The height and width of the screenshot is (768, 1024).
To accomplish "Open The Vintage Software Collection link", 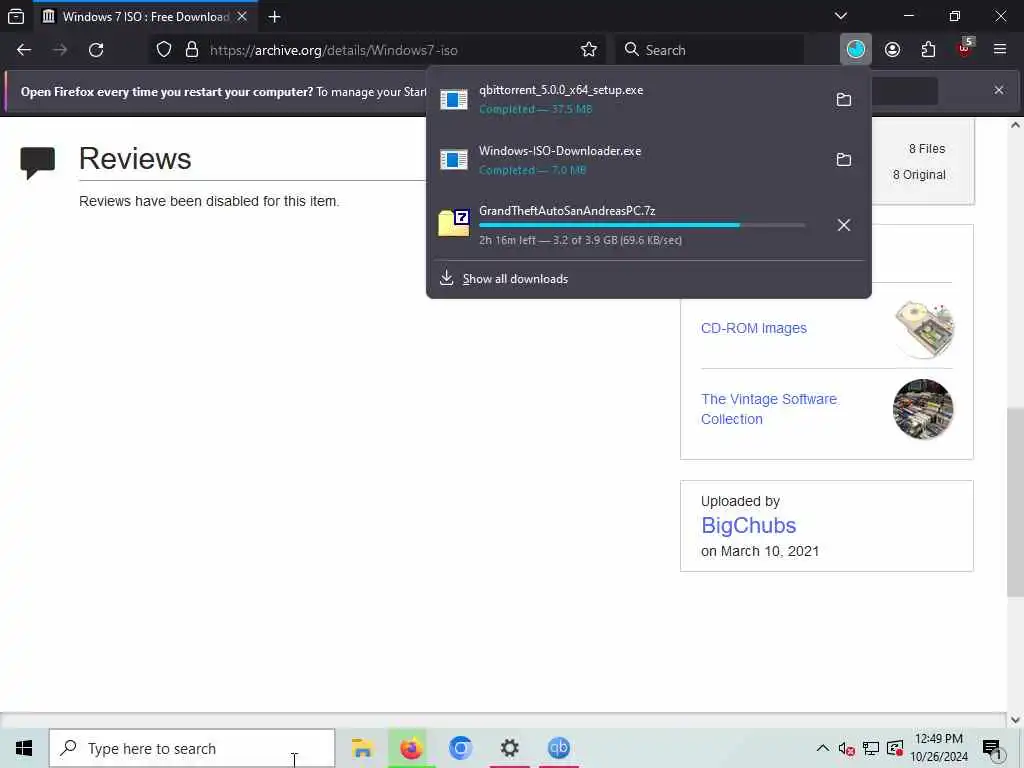I will pyautogui.click(x=769, y=409).
